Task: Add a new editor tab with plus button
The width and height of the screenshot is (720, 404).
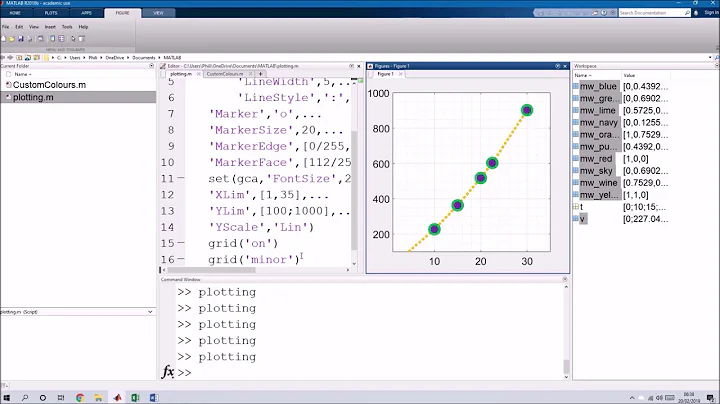Action: [260, 74]
